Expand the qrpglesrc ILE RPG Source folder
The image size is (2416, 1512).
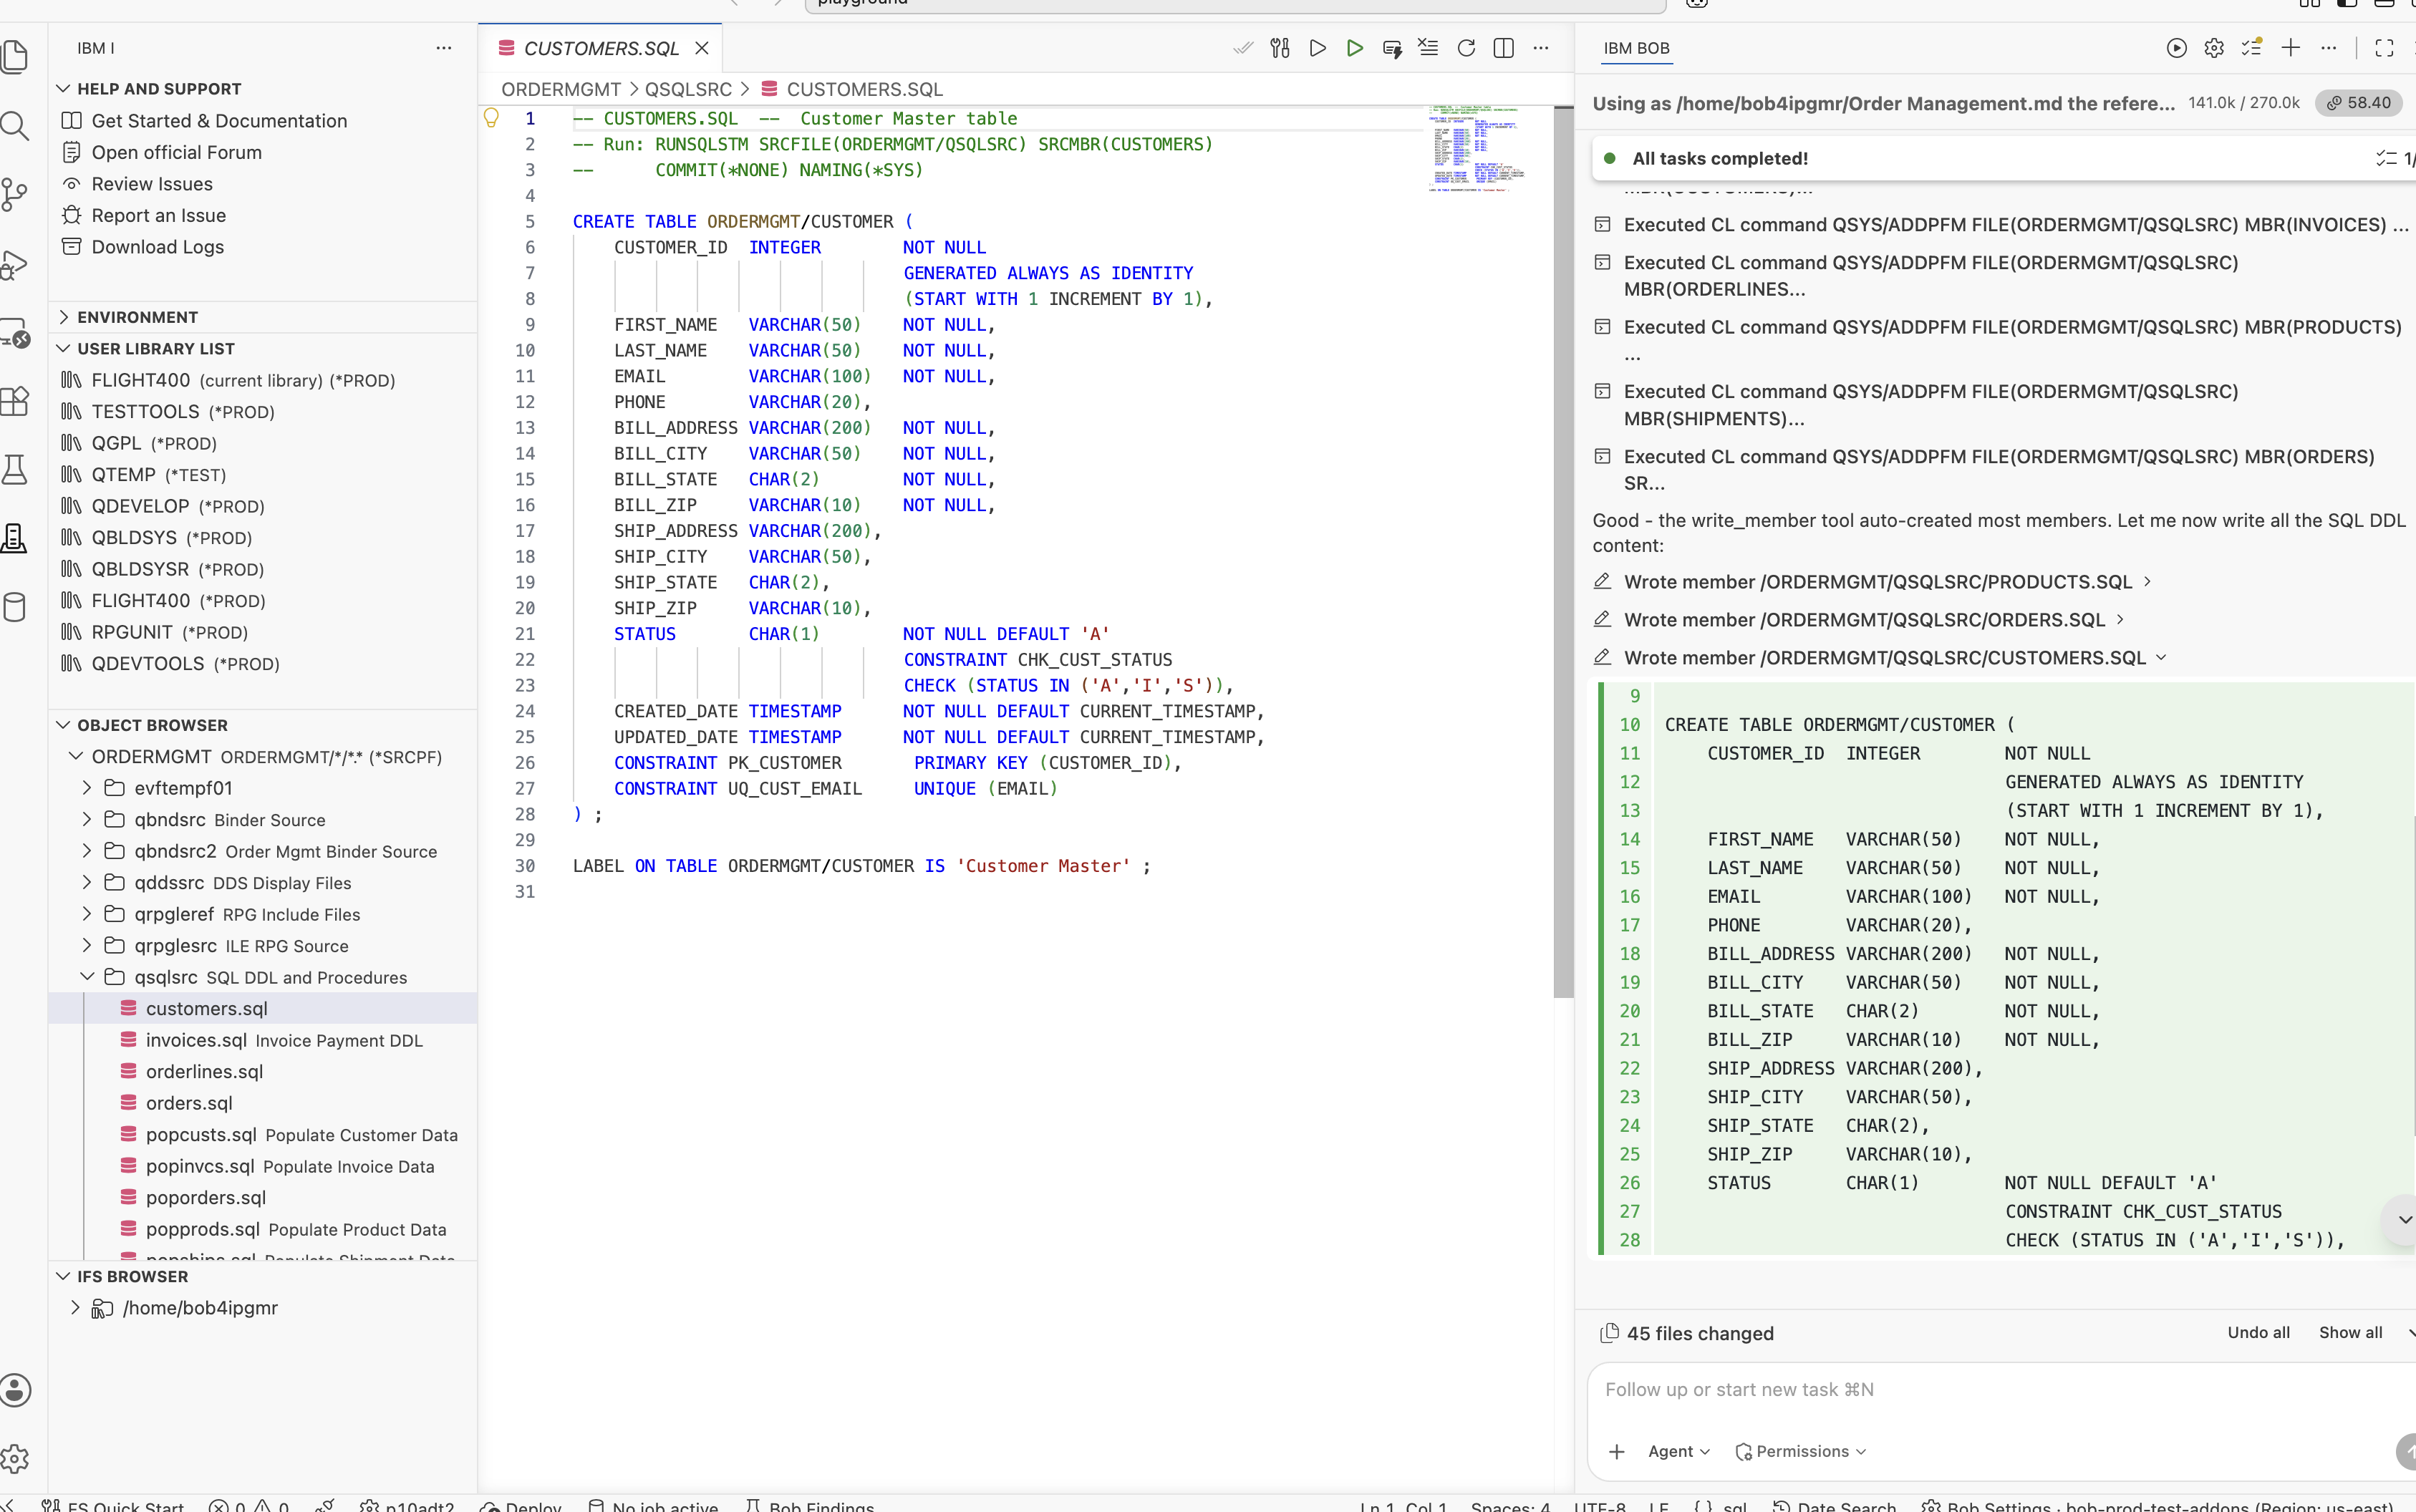pos(87,946)
